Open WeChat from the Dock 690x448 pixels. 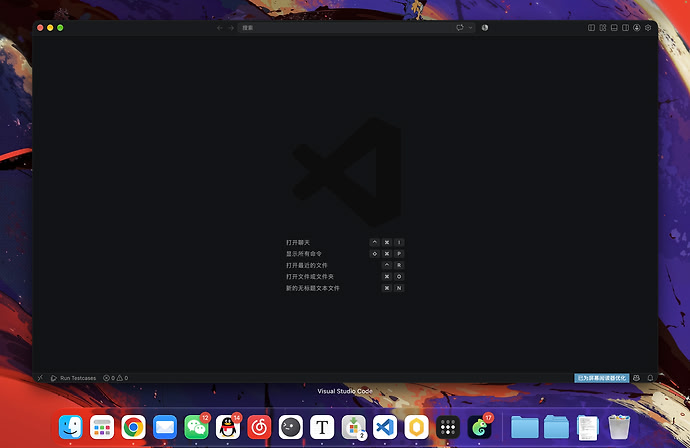[196, 427]
